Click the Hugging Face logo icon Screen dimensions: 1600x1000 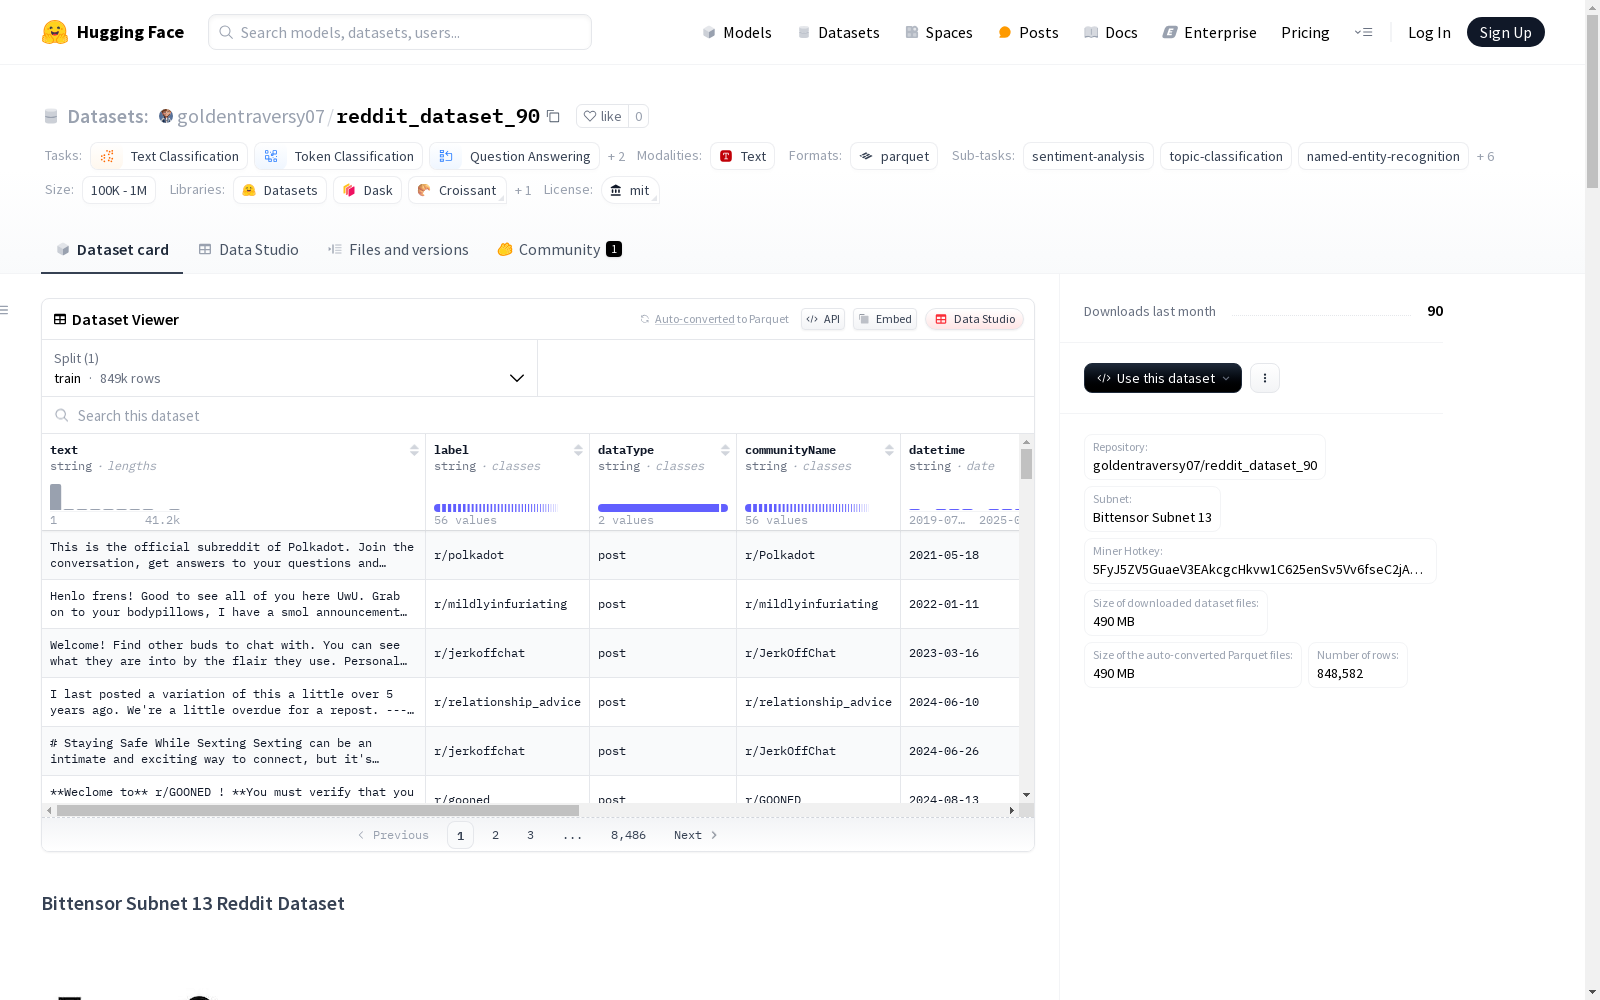55,32
